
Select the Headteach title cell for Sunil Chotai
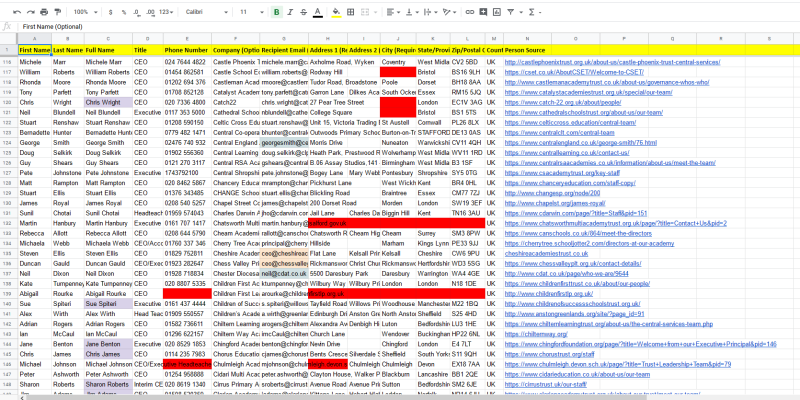(x=148, y=213)
